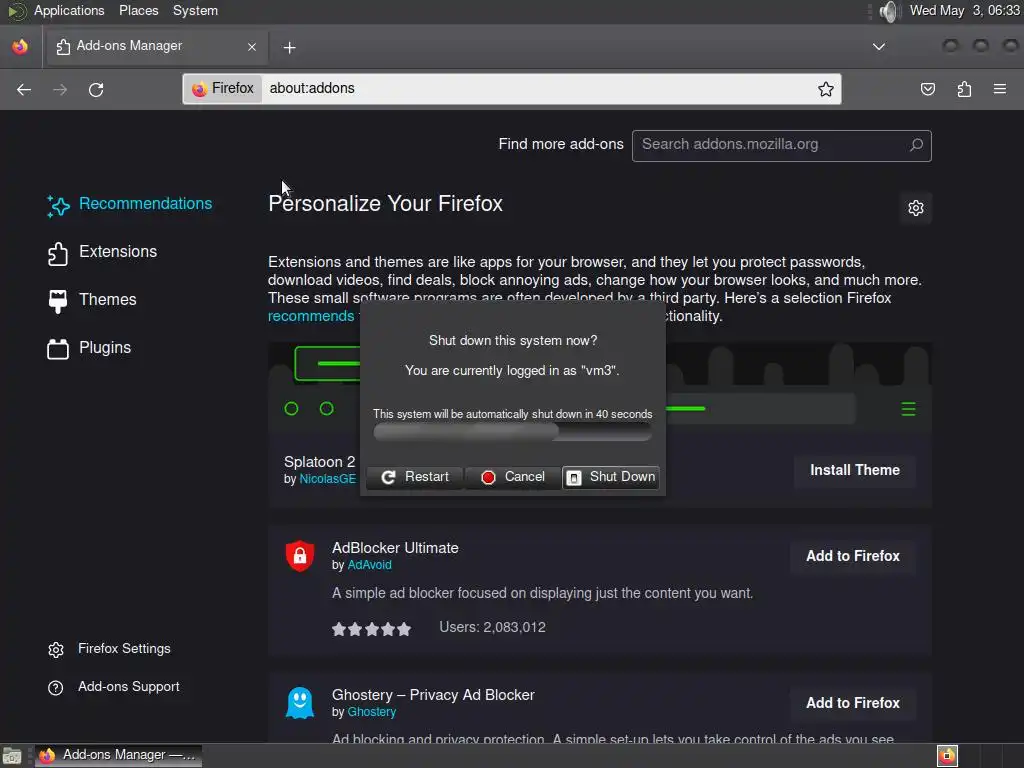Click the magnifier search icon
Image resolution: width=1024 pixels, height=768 pixels.
click(917, 144)
